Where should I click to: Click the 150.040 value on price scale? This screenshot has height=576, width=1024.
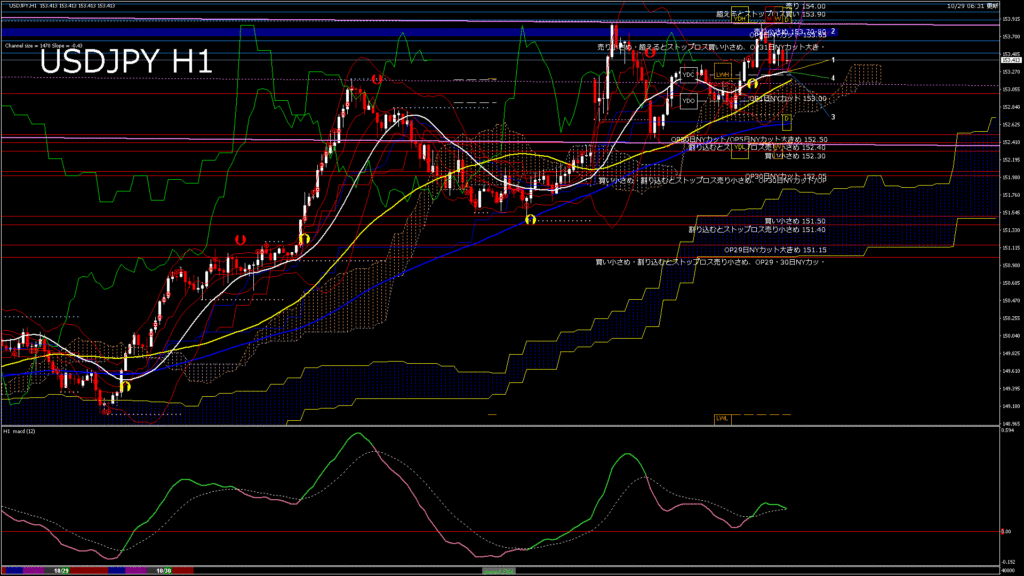[x=1011, y=336]
